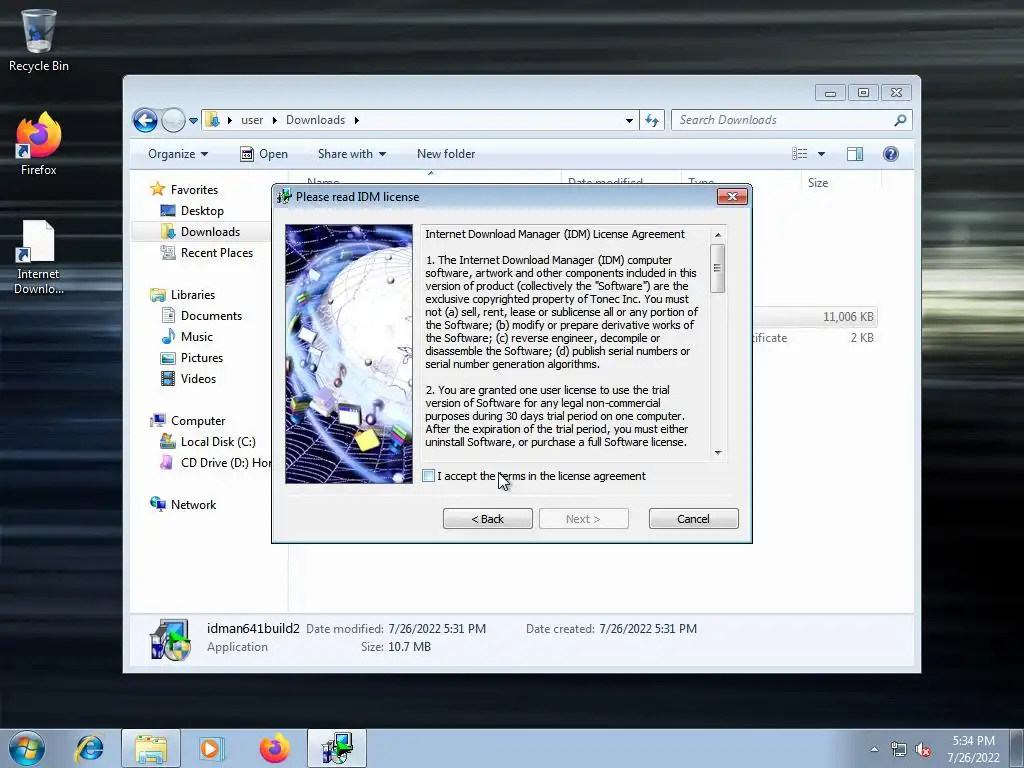The image size is (1024, 768).
Task: Click the Search Downloads field
Action: [x=784, y=120]
